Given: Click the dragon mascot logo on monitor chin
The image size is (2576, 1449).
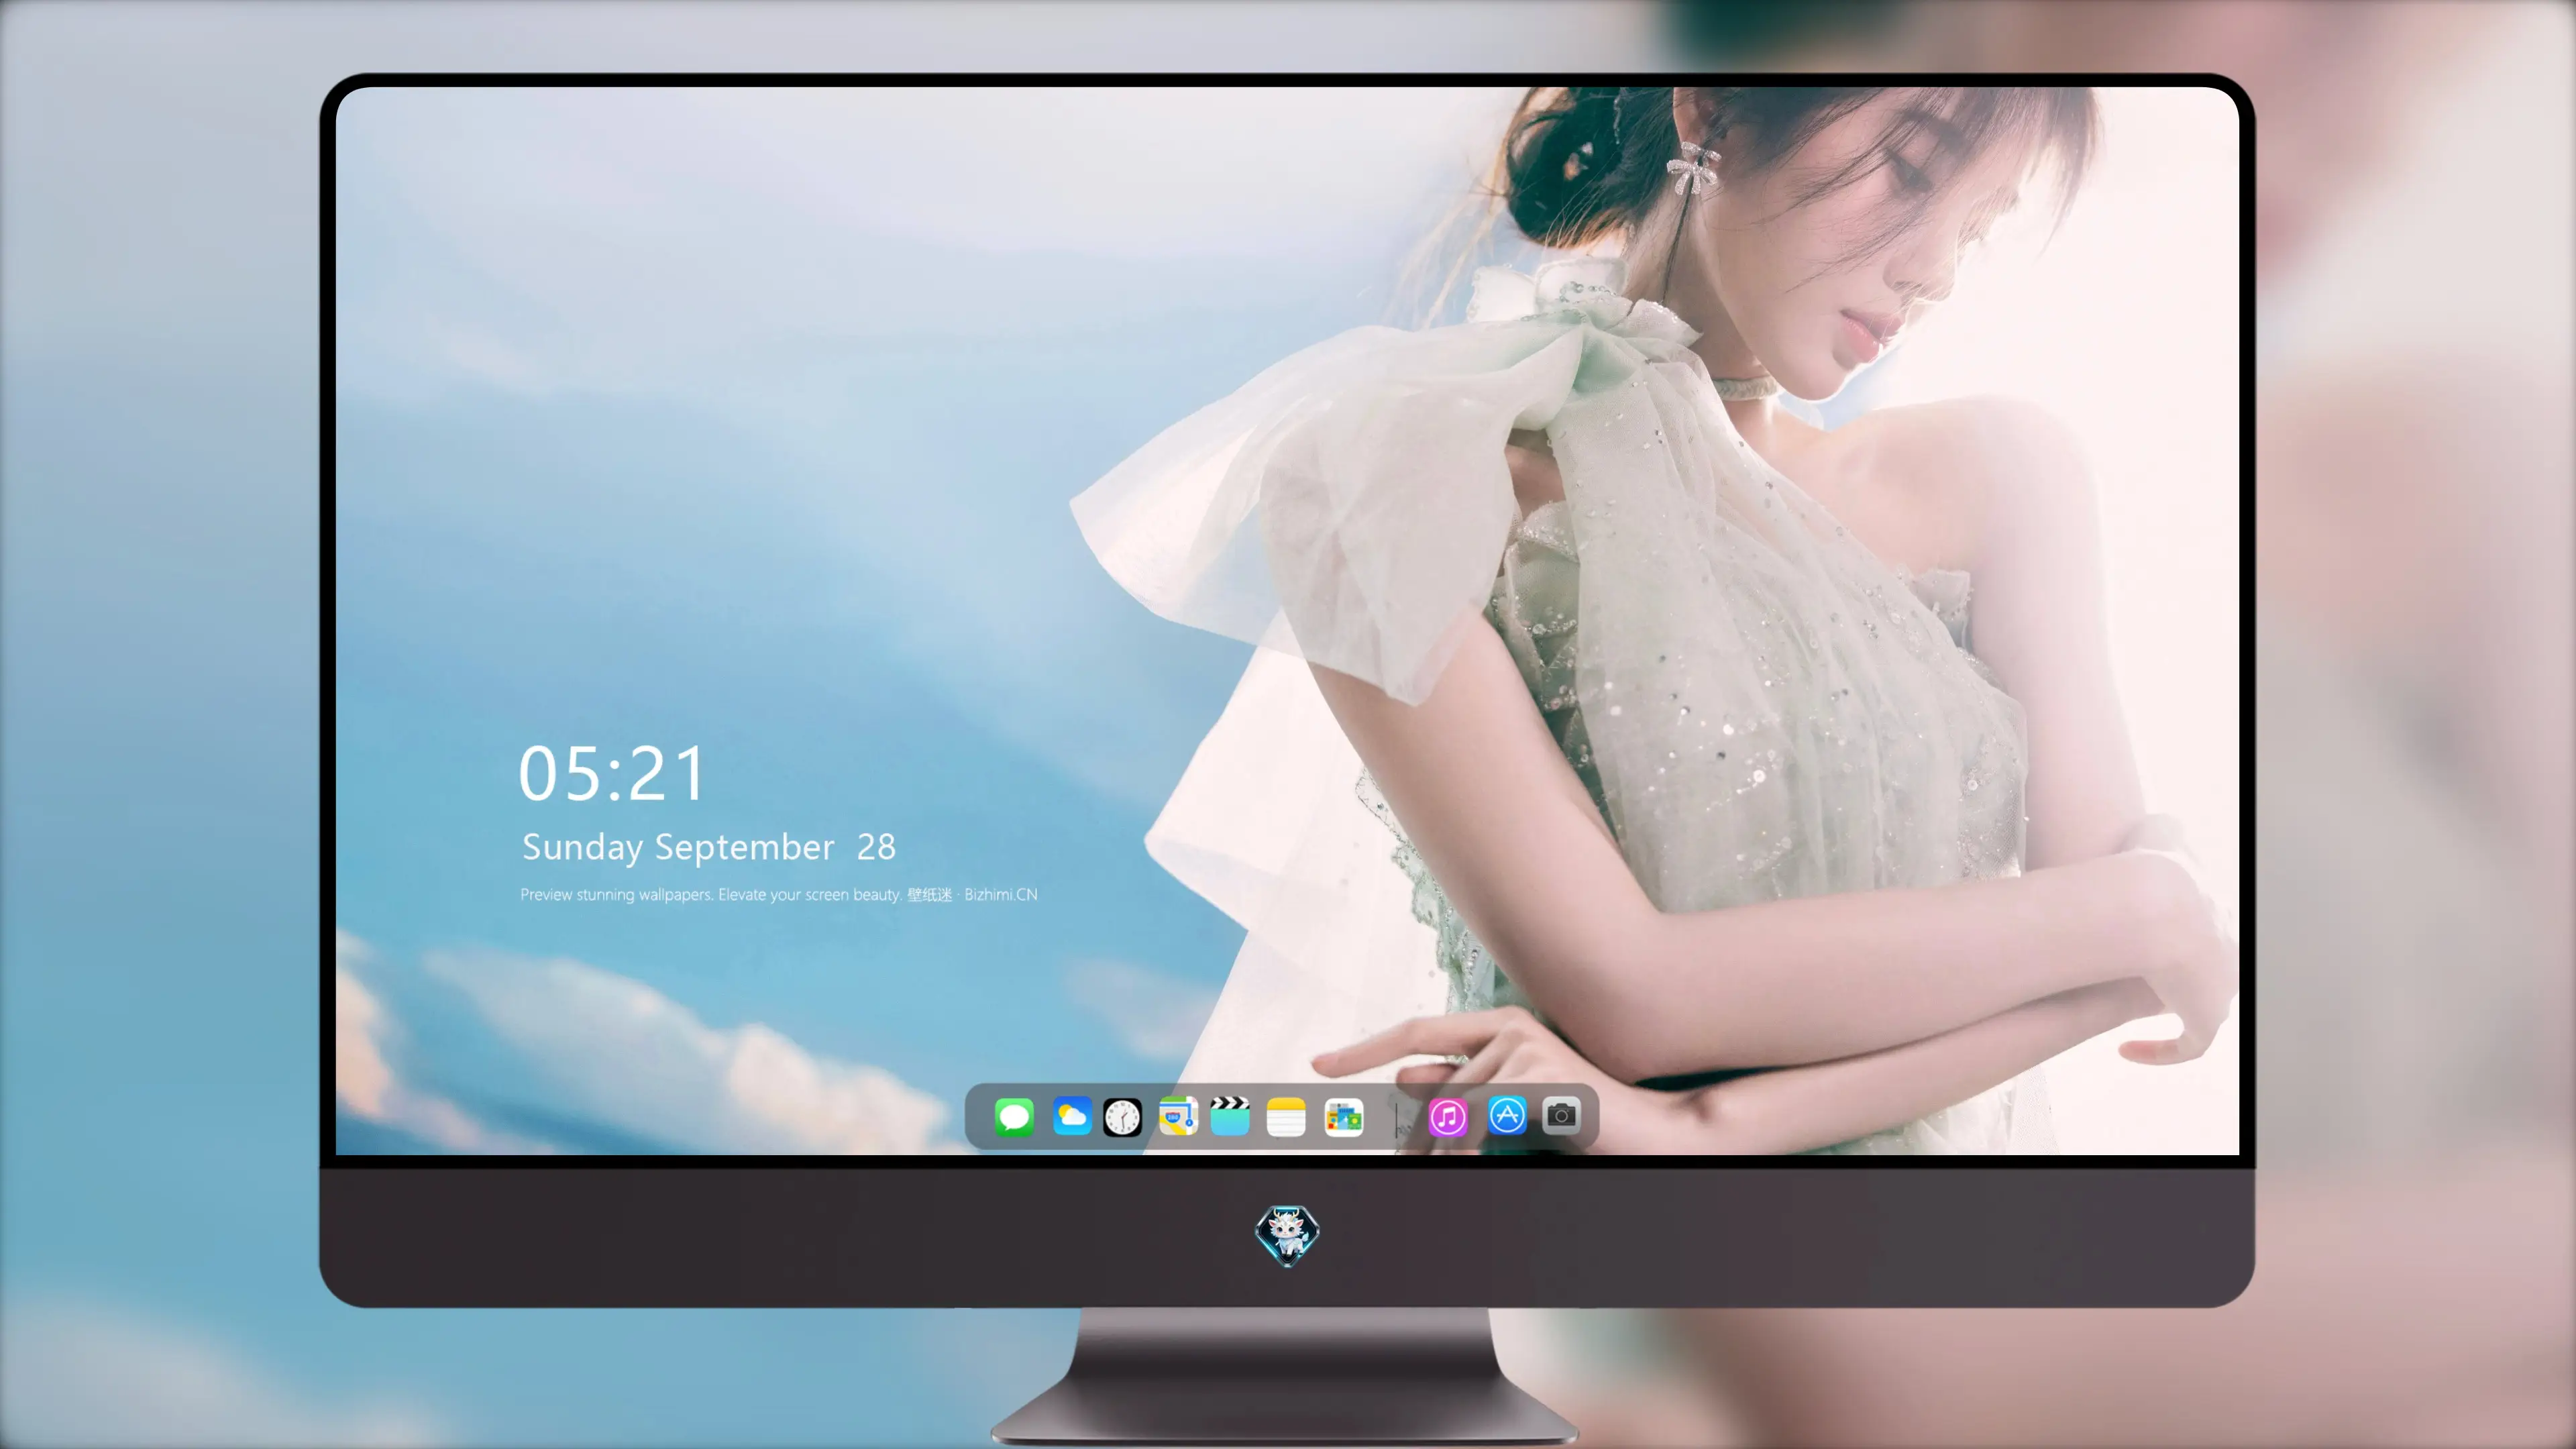Looking at the screenshot, I should pos(1287,1235).
